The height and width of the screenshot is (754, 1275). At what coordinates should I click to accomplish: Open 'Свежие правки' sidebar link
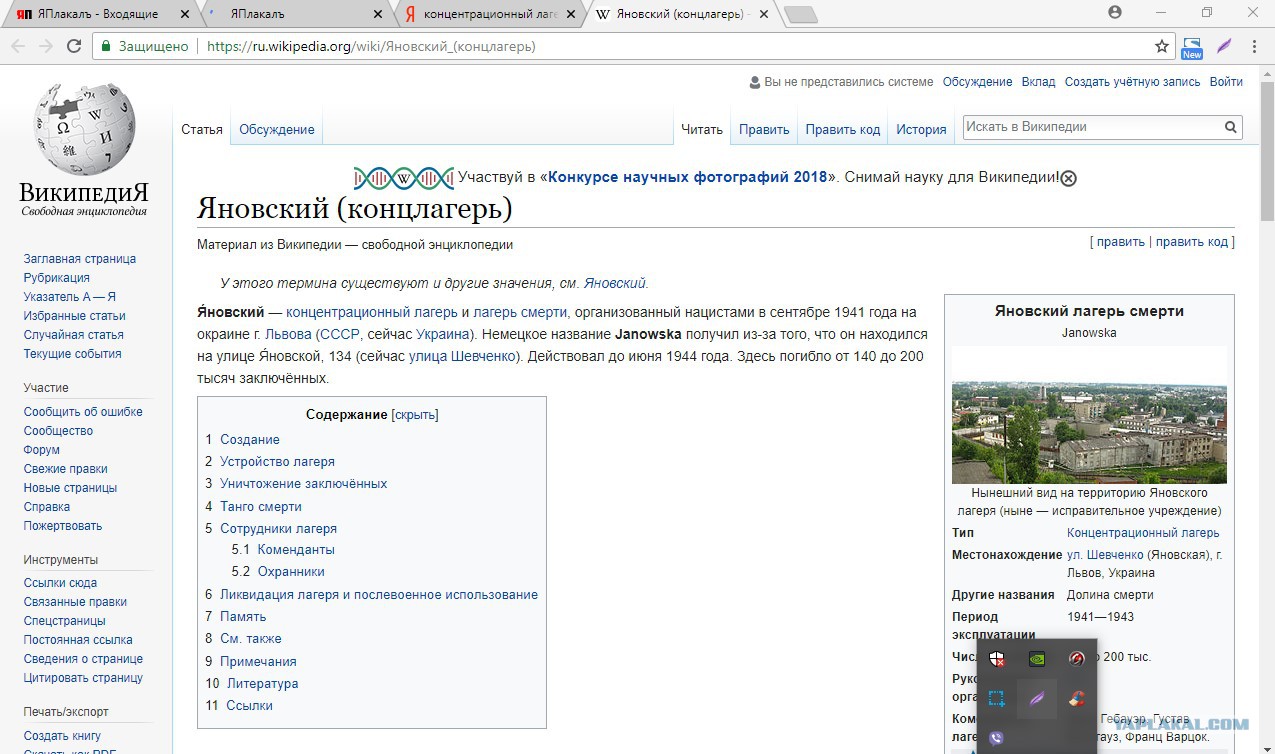coord(66,468)
